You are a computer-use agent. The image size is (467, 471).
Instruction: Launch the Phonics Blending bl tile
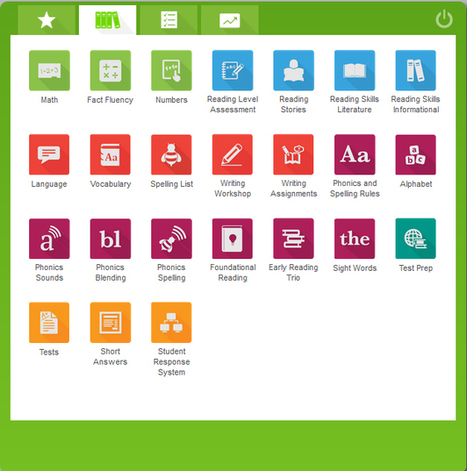click(110, 239)
